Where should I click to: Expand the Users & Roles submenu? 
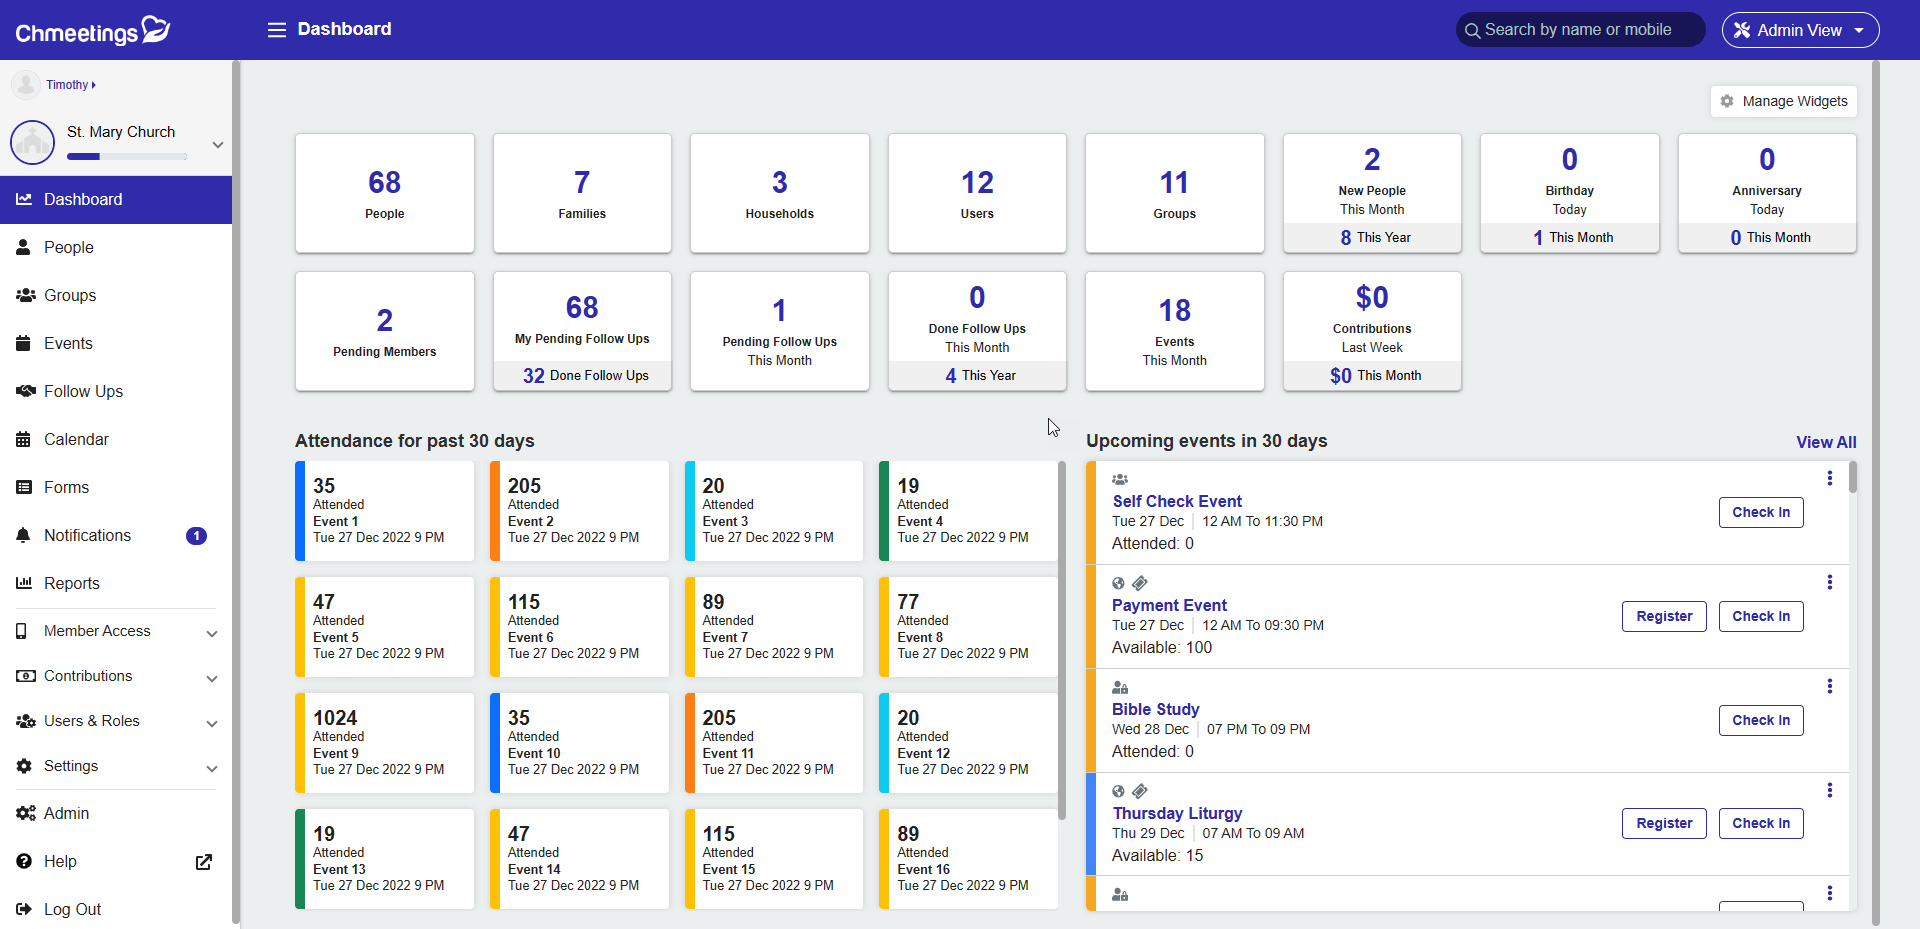(x=212, y=724)
